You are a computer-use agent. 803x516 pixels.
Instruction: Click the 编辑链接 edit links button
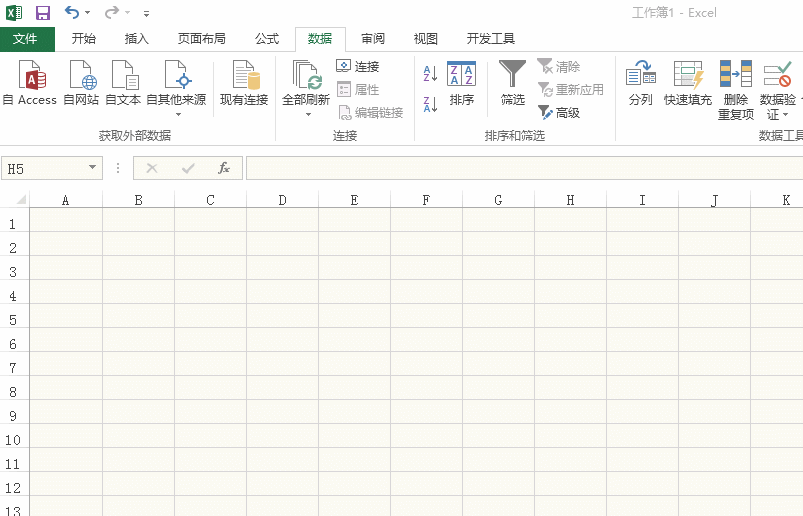pos(371,113)
